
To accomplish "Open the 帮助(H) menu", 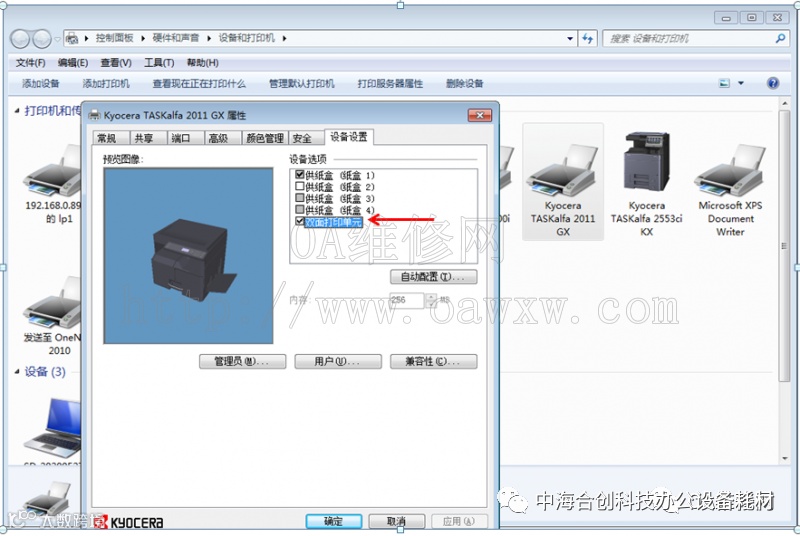I will tap(203, 63).
